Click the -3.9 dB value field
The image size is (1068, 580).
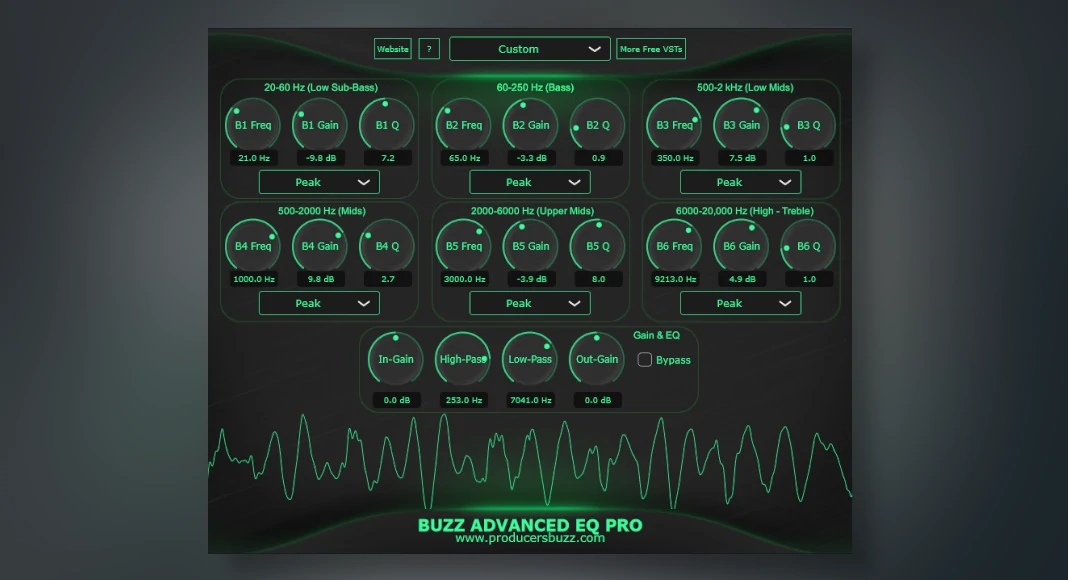[x=531, y=279]
